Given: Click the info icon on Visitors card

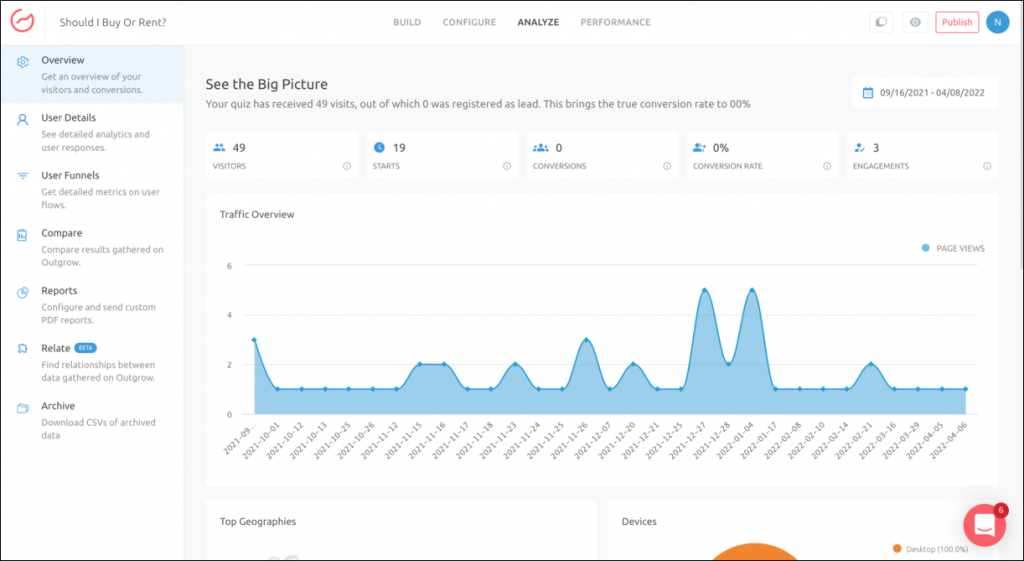Looking at the screenshot, I should click(x=347, y=166).
